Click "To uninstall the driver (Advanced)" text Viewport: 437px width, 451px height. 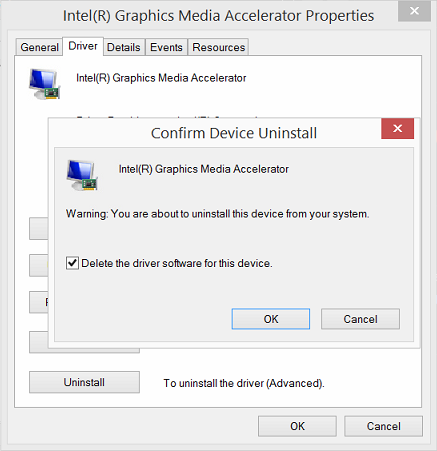tap(244, 383)
